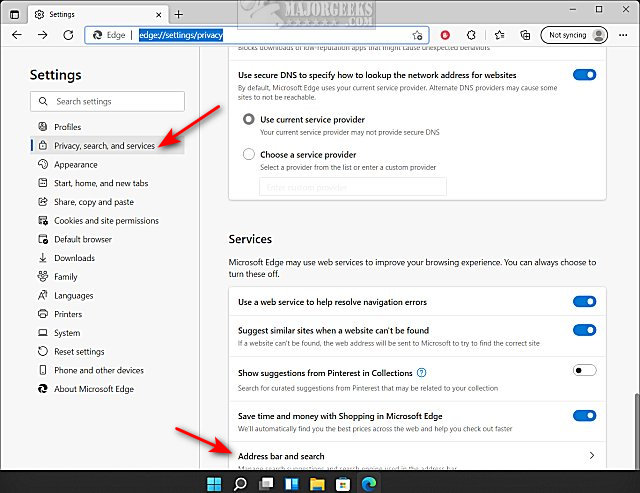Viewport: 640px width, 493px height.
Task: Open Downloads settings
Action: click(107, 258)
